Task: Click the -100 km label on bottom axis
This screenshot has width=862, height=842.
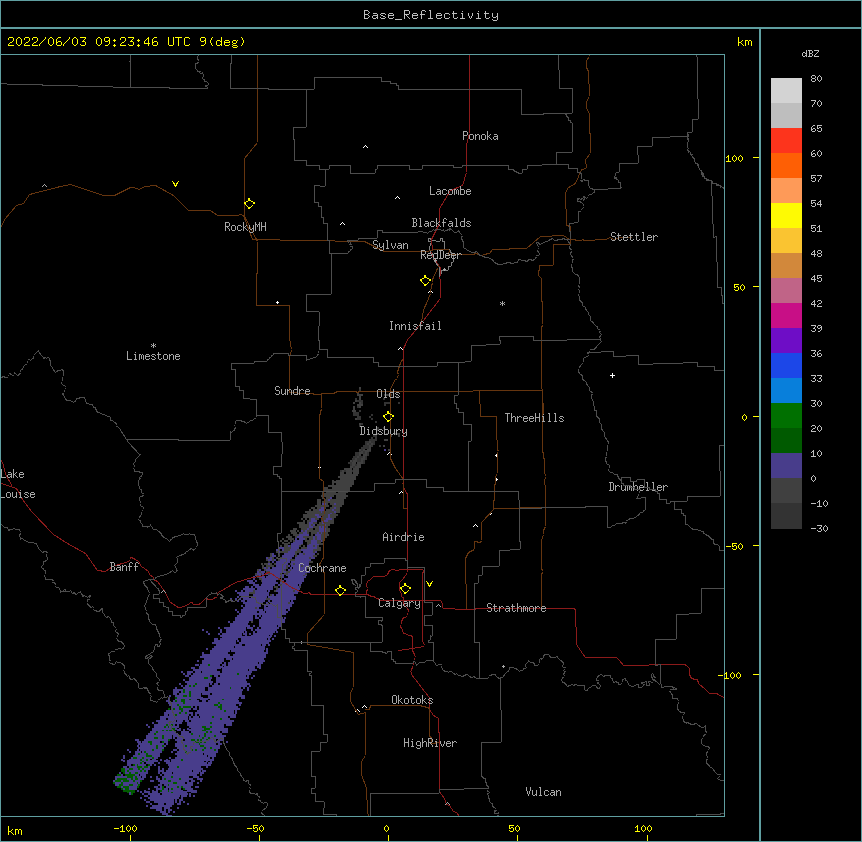Action: point(125,828)
